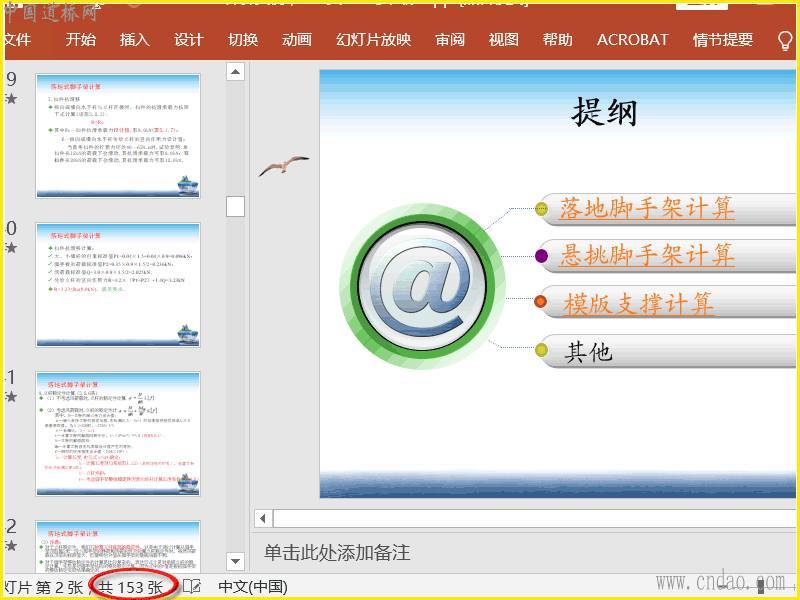The width and height of the screenshot is (800, 600).
Task: Switch to the 审阅 review tab
Action: coord(450,39)
